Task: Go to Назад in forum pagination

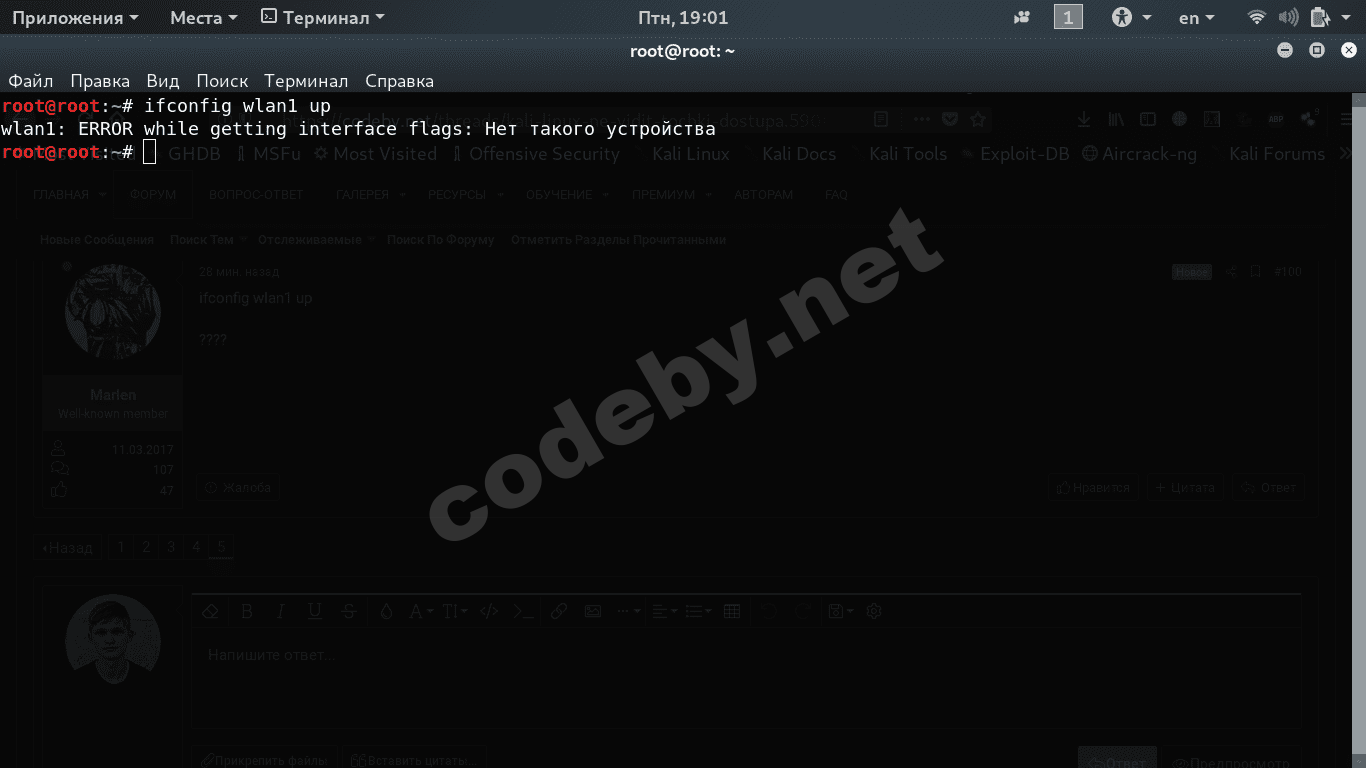Action: tap(69, 547)
